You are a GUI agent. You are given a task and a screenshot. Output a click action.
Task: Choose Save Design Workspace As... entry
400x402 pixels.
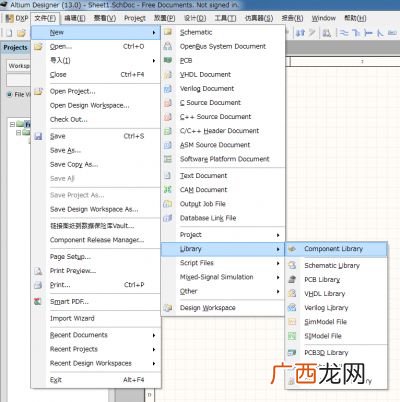pos(96,209)
